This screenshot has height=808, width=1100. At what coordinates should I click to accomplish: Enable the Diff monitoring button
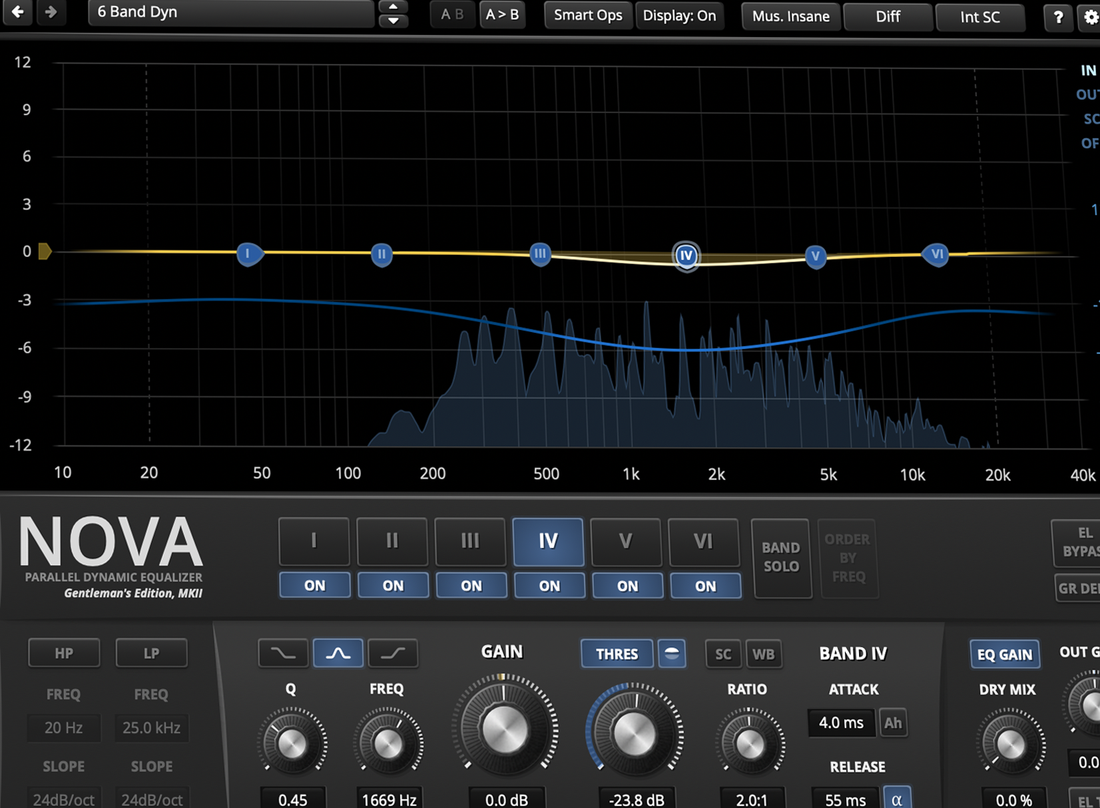coord(887,16)
